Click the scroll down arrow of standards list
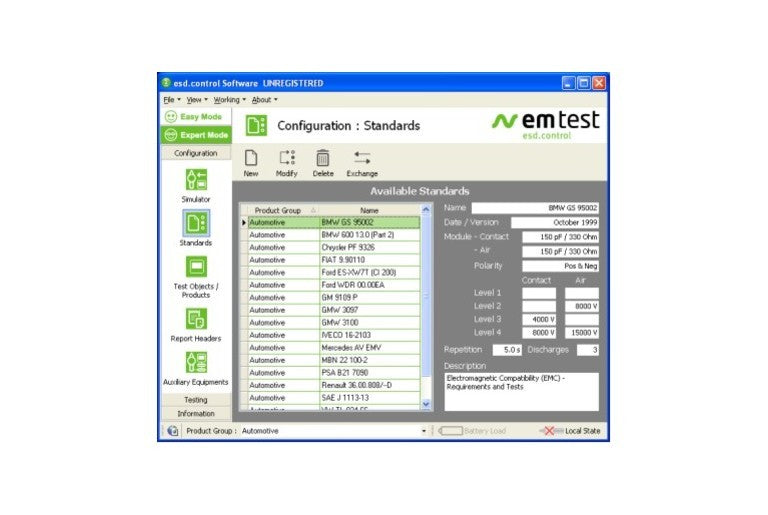The width and height of the screenshot is (768, 515). (x=426, y=404)
